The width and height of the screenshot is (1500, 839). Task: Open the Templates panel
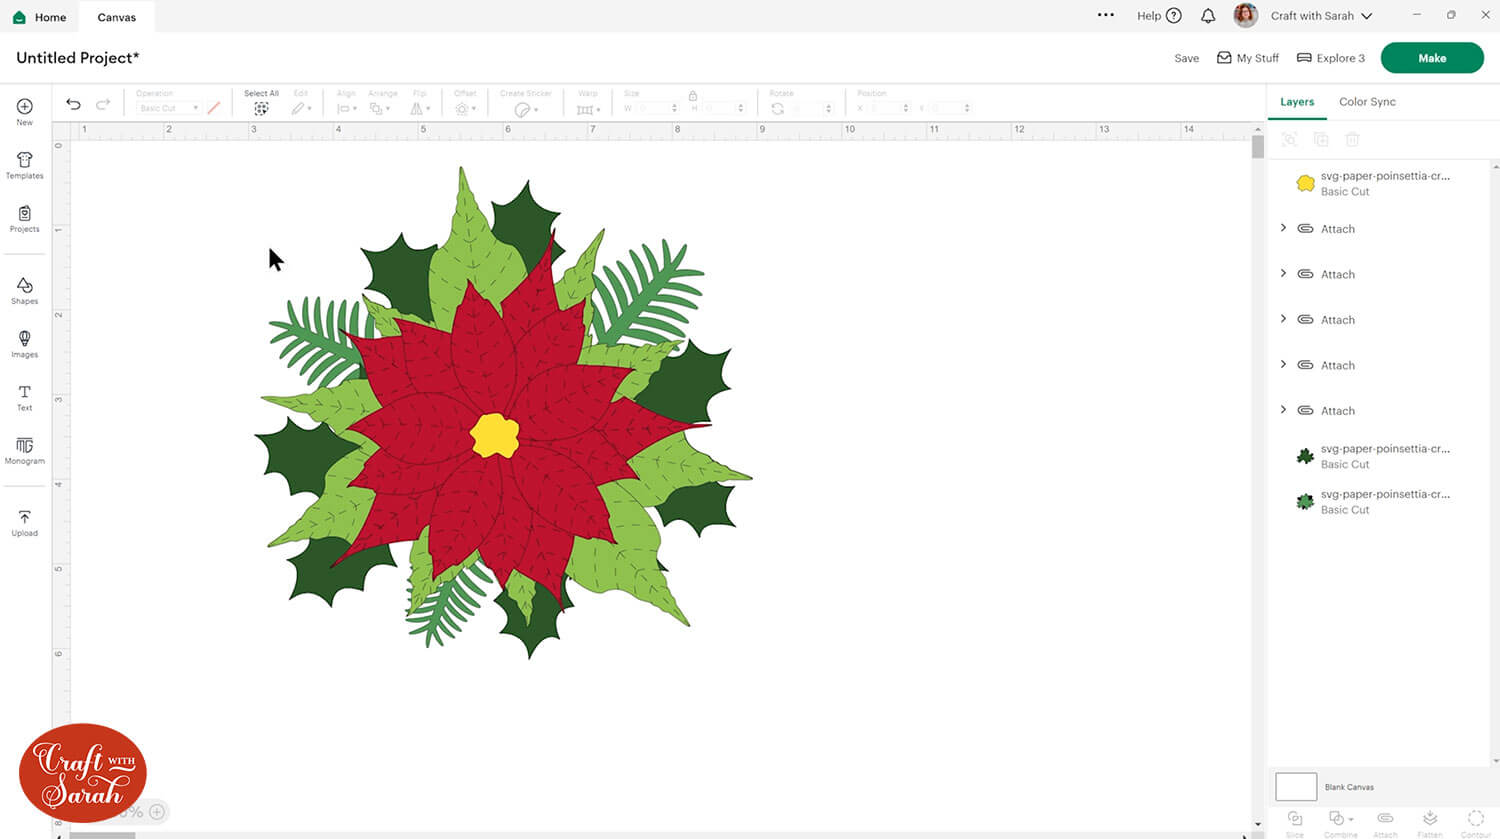pos(24,165)
